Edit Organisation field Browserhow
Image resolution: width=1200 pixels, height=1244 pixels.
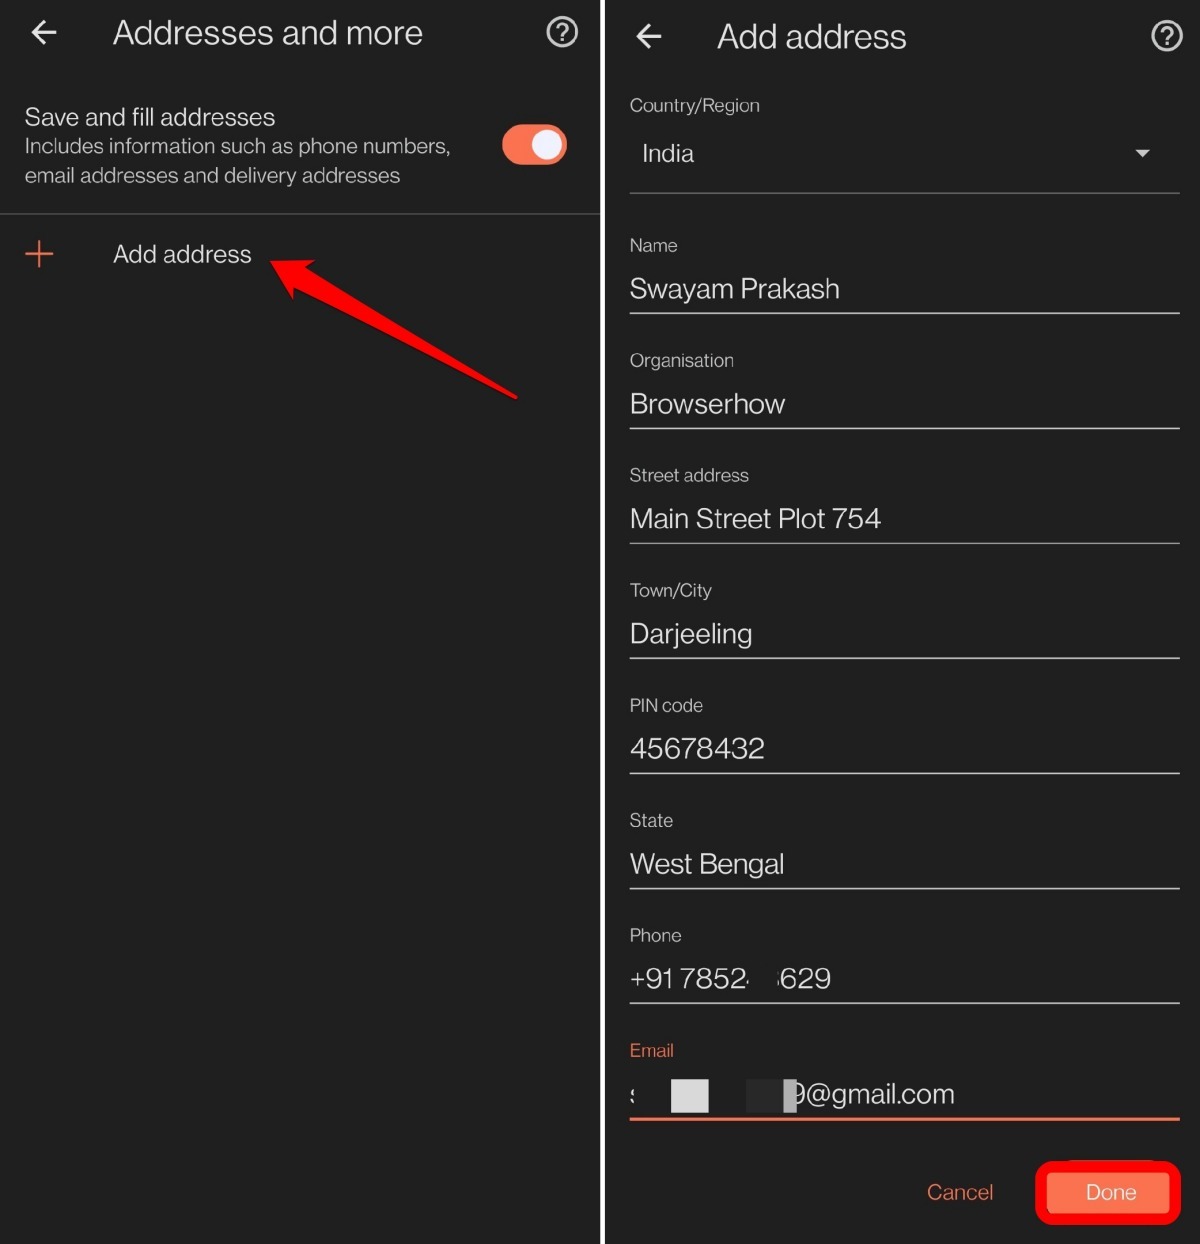(x=904, y=404)
